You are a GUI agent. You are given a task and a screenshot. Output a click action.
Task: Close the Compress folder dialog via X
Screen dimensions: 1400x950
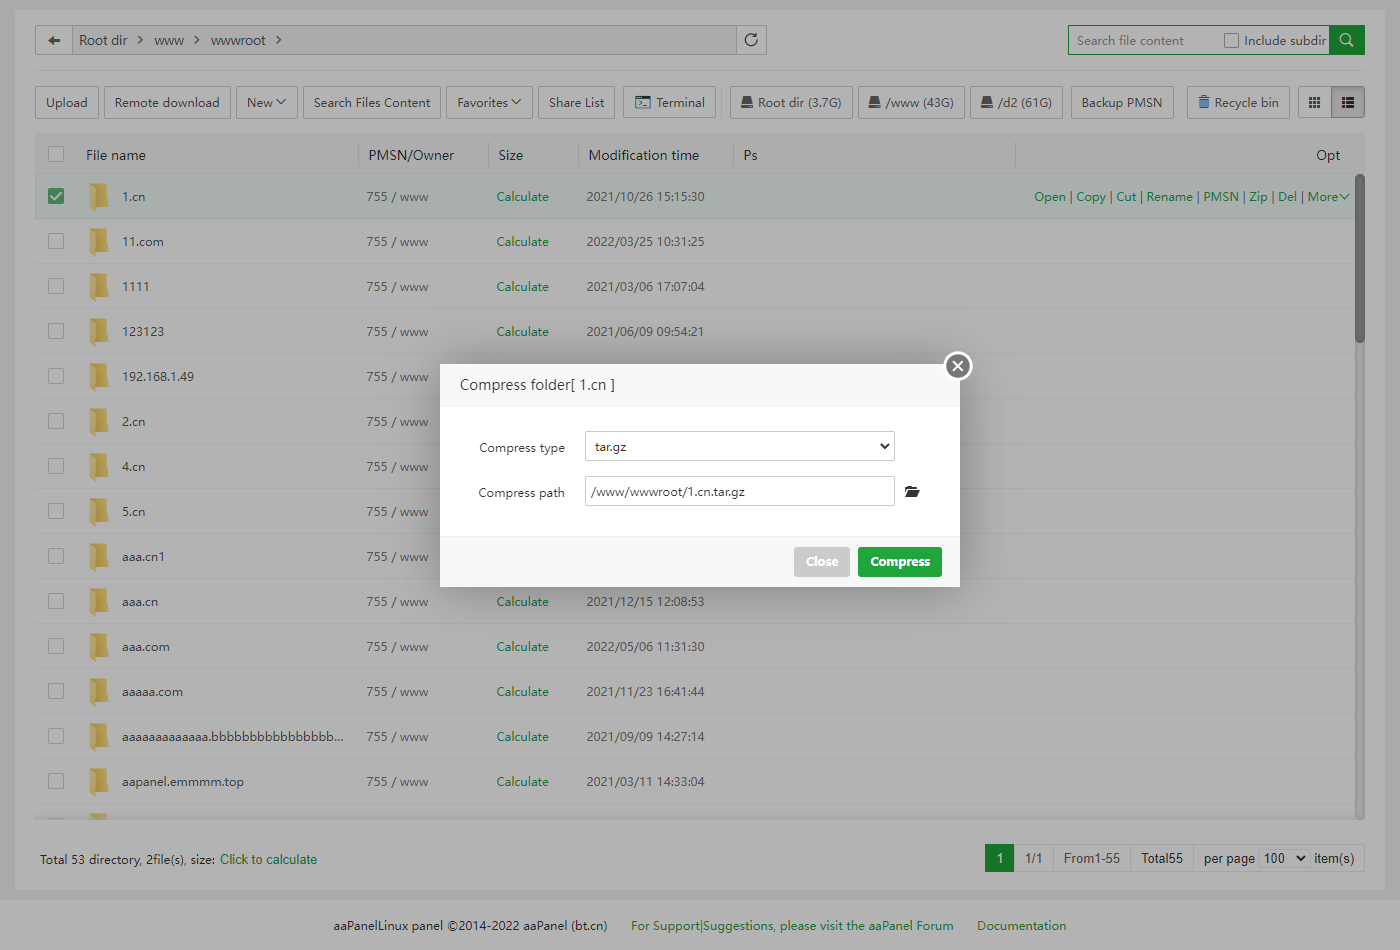tap(958, 366)
